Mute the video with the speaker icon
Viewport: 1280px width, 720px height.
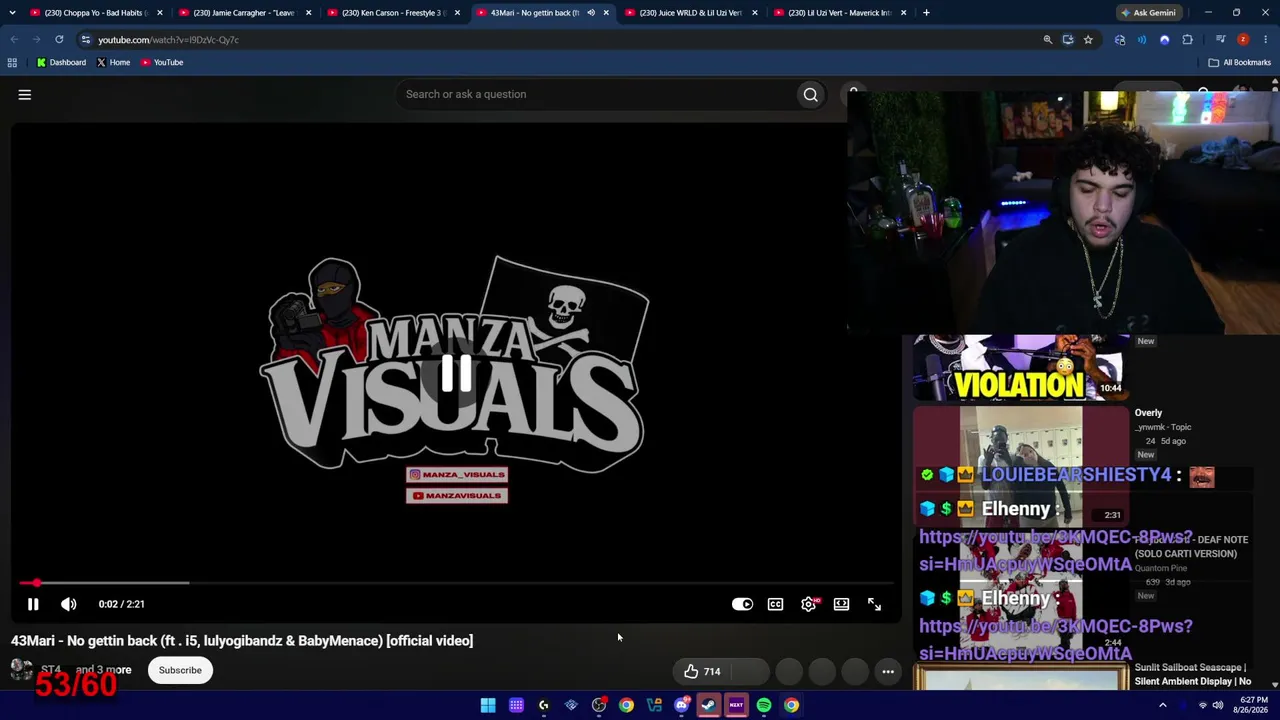[x=68, y=604]
